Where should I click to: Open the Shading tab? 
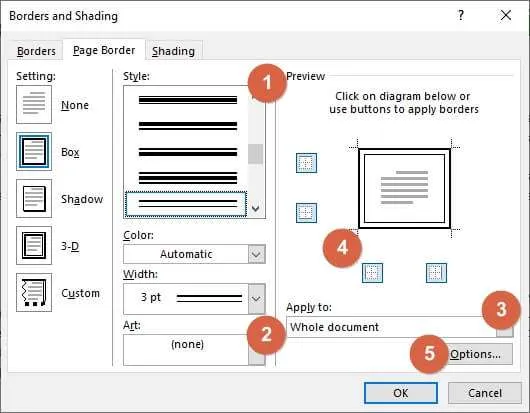(x=173, y=51)
